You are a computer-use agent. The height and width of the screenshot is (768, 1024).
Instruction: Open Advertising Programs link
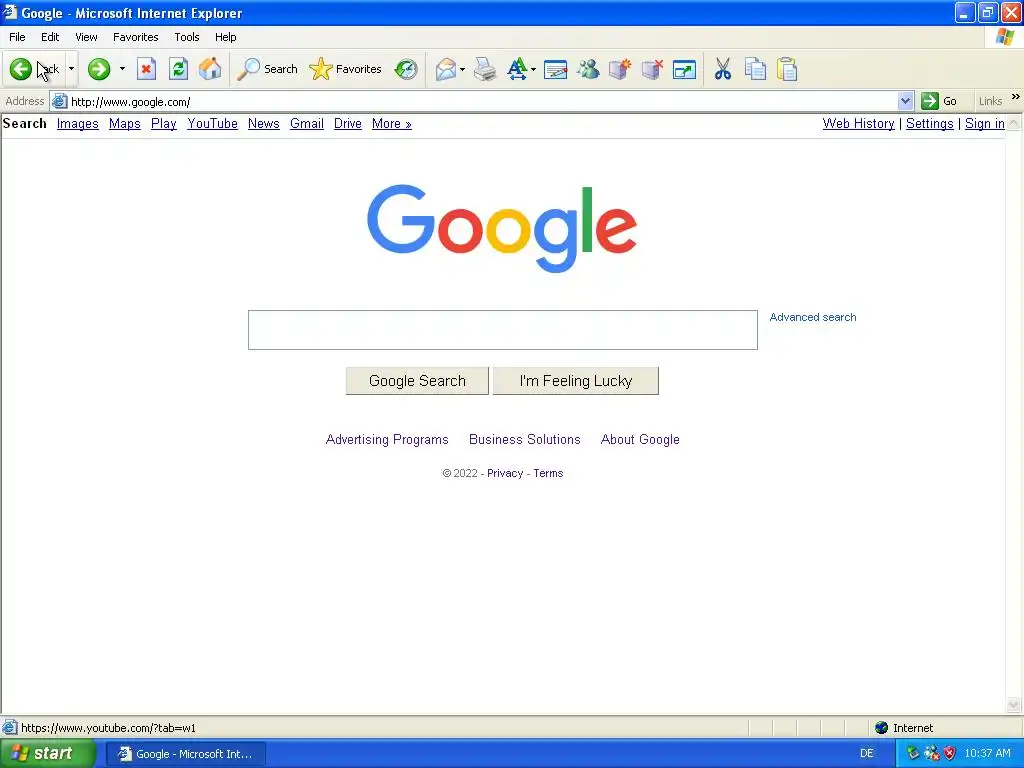(387, 440)
